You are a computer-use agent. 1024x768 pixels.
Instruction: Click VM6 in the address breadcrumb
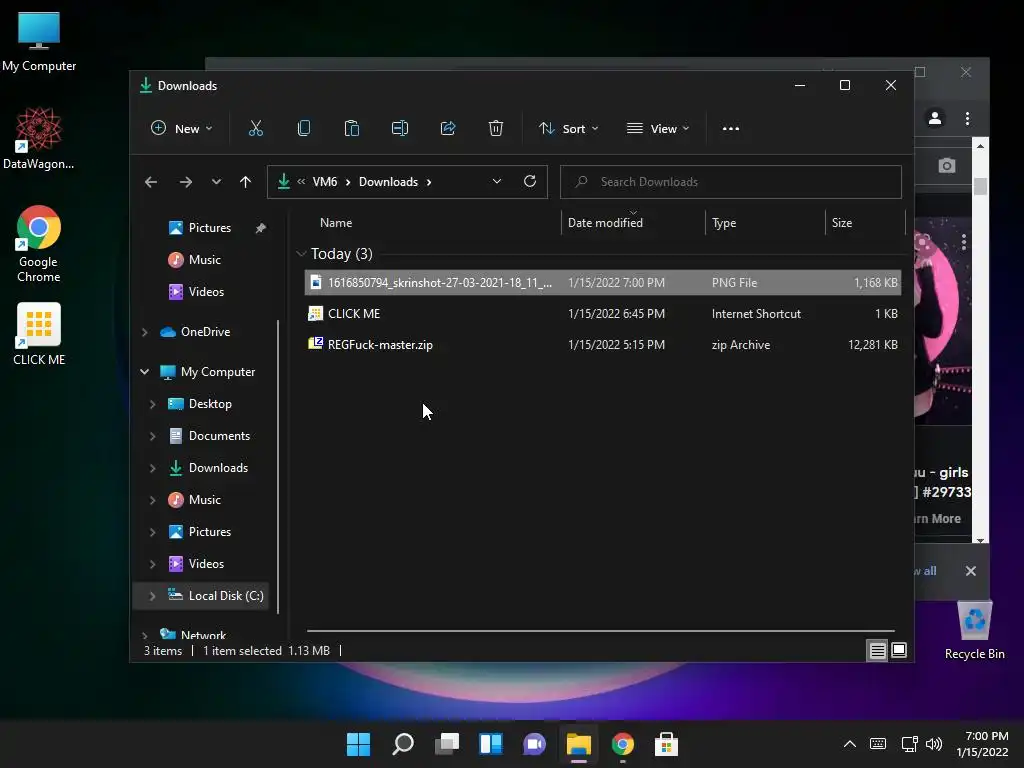point(325,182)
